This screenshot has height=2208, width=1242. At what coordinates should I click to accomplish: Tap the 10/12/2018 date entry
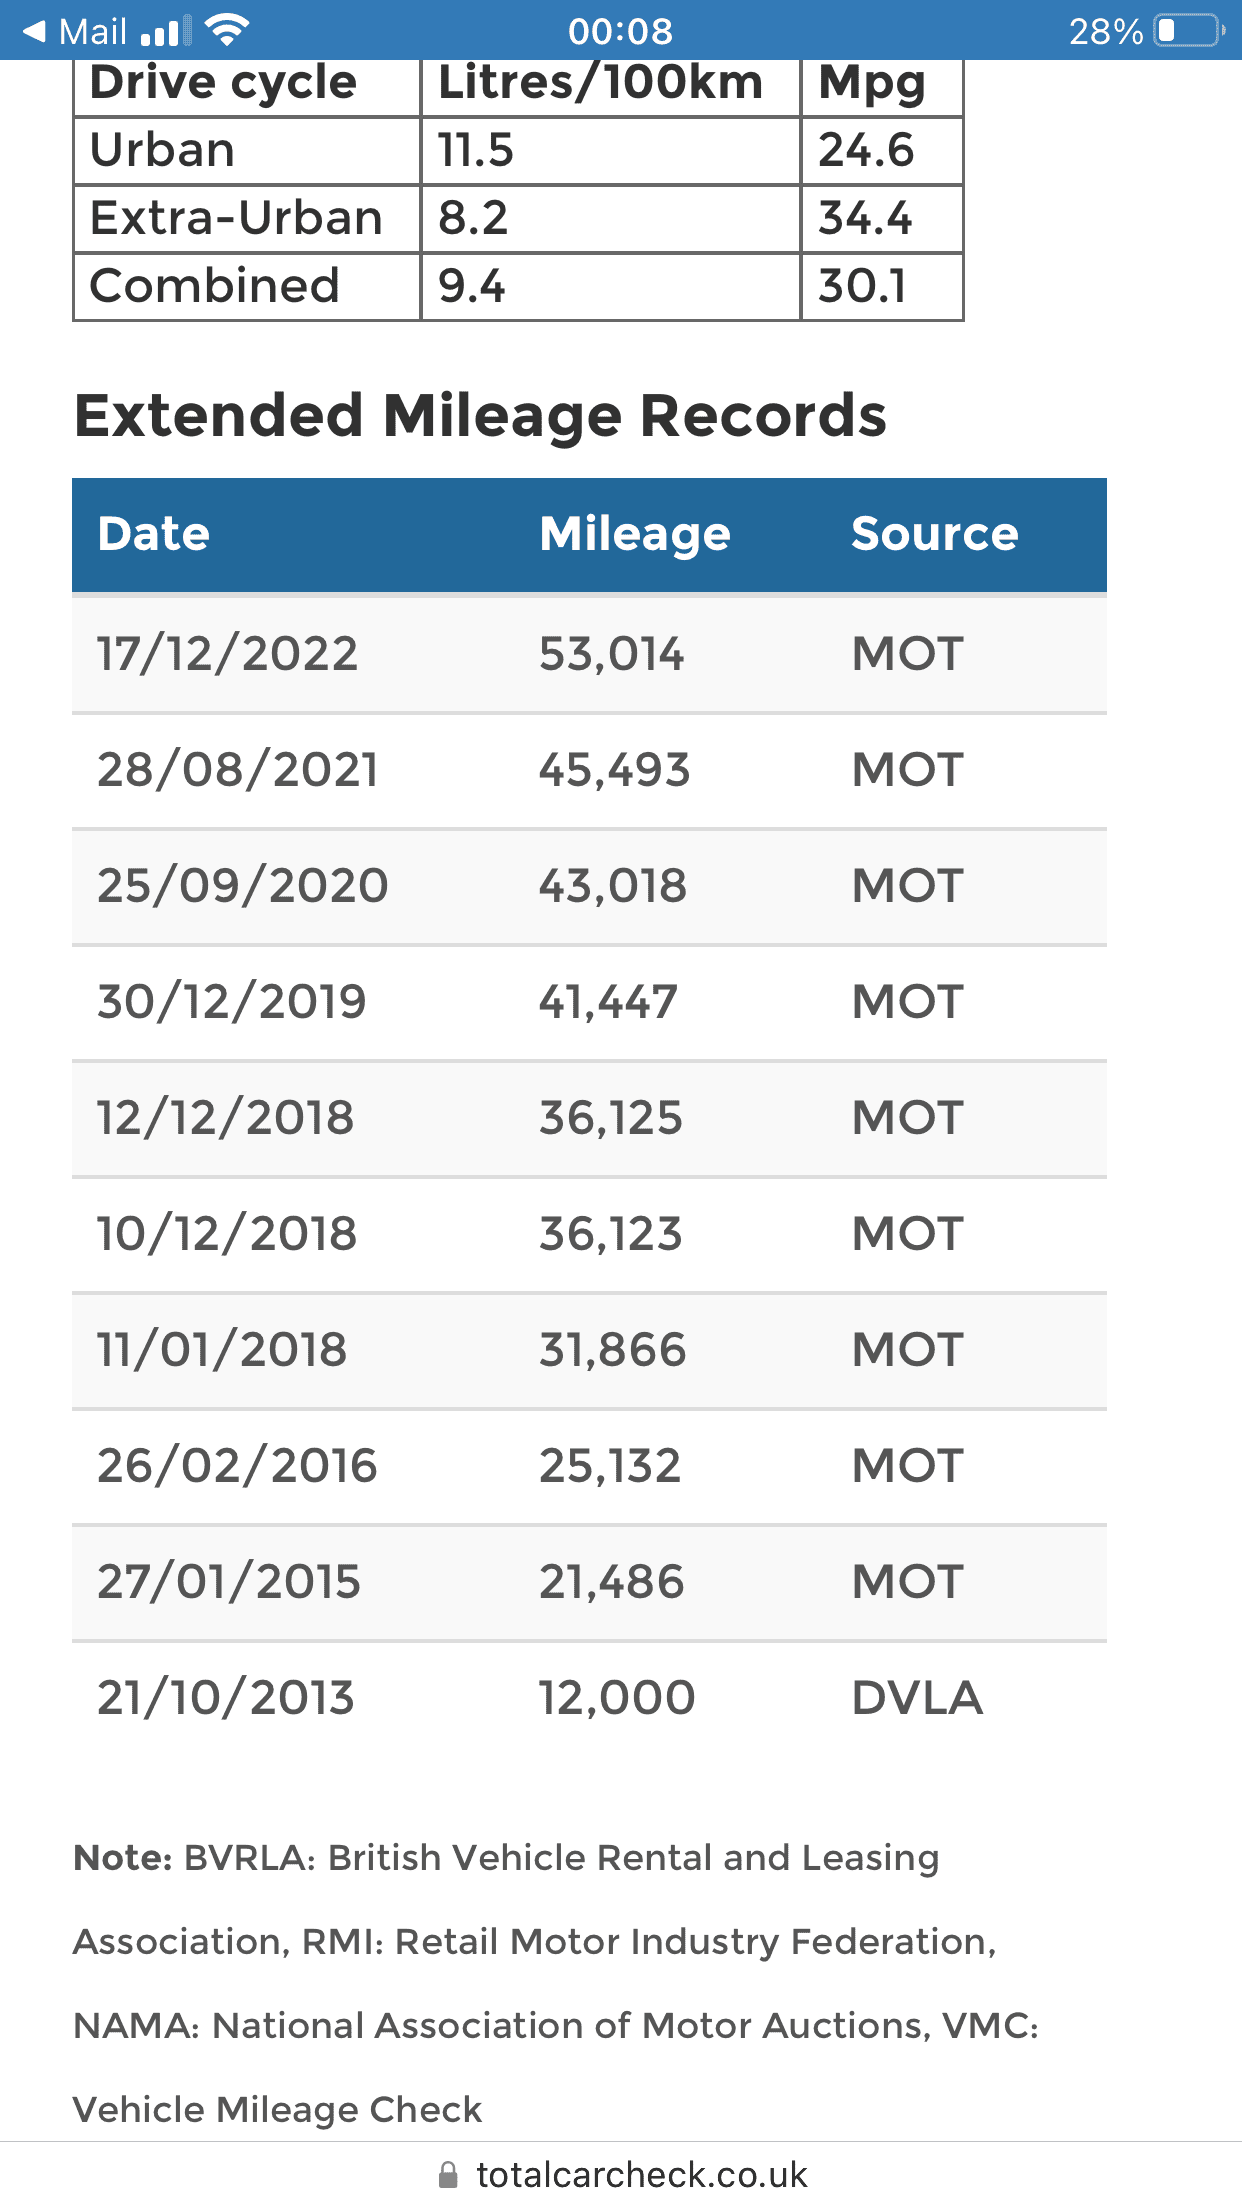pyautogui.click(x=227, y=1234)
